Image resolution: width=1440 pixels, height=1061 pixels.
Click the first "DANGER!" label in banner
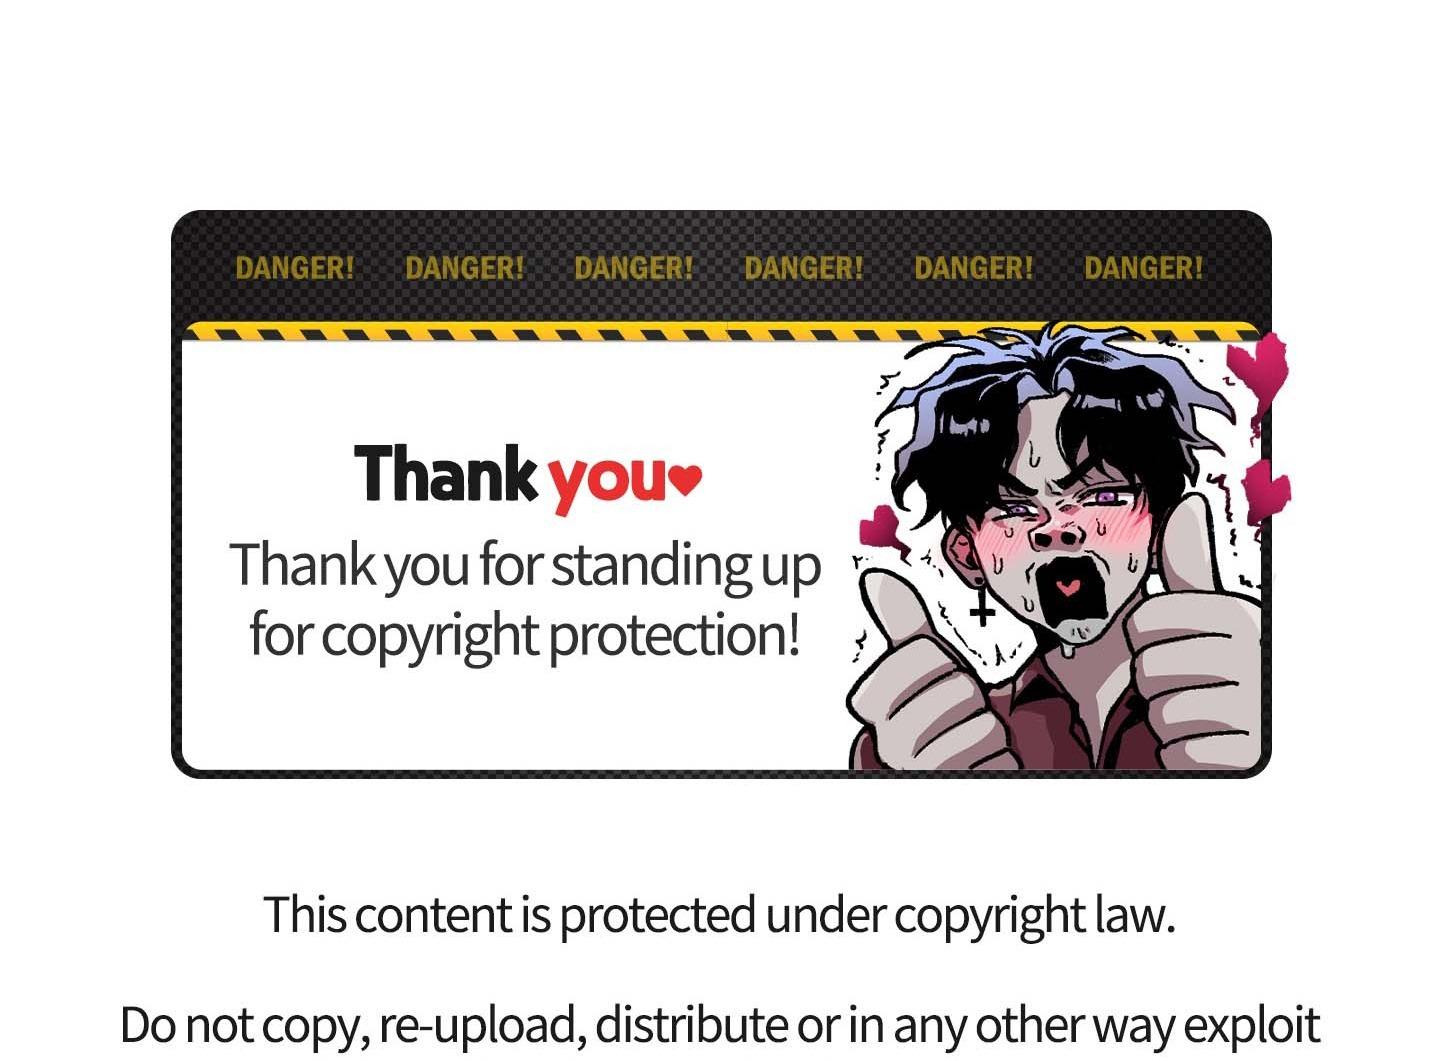pos(294,268)
